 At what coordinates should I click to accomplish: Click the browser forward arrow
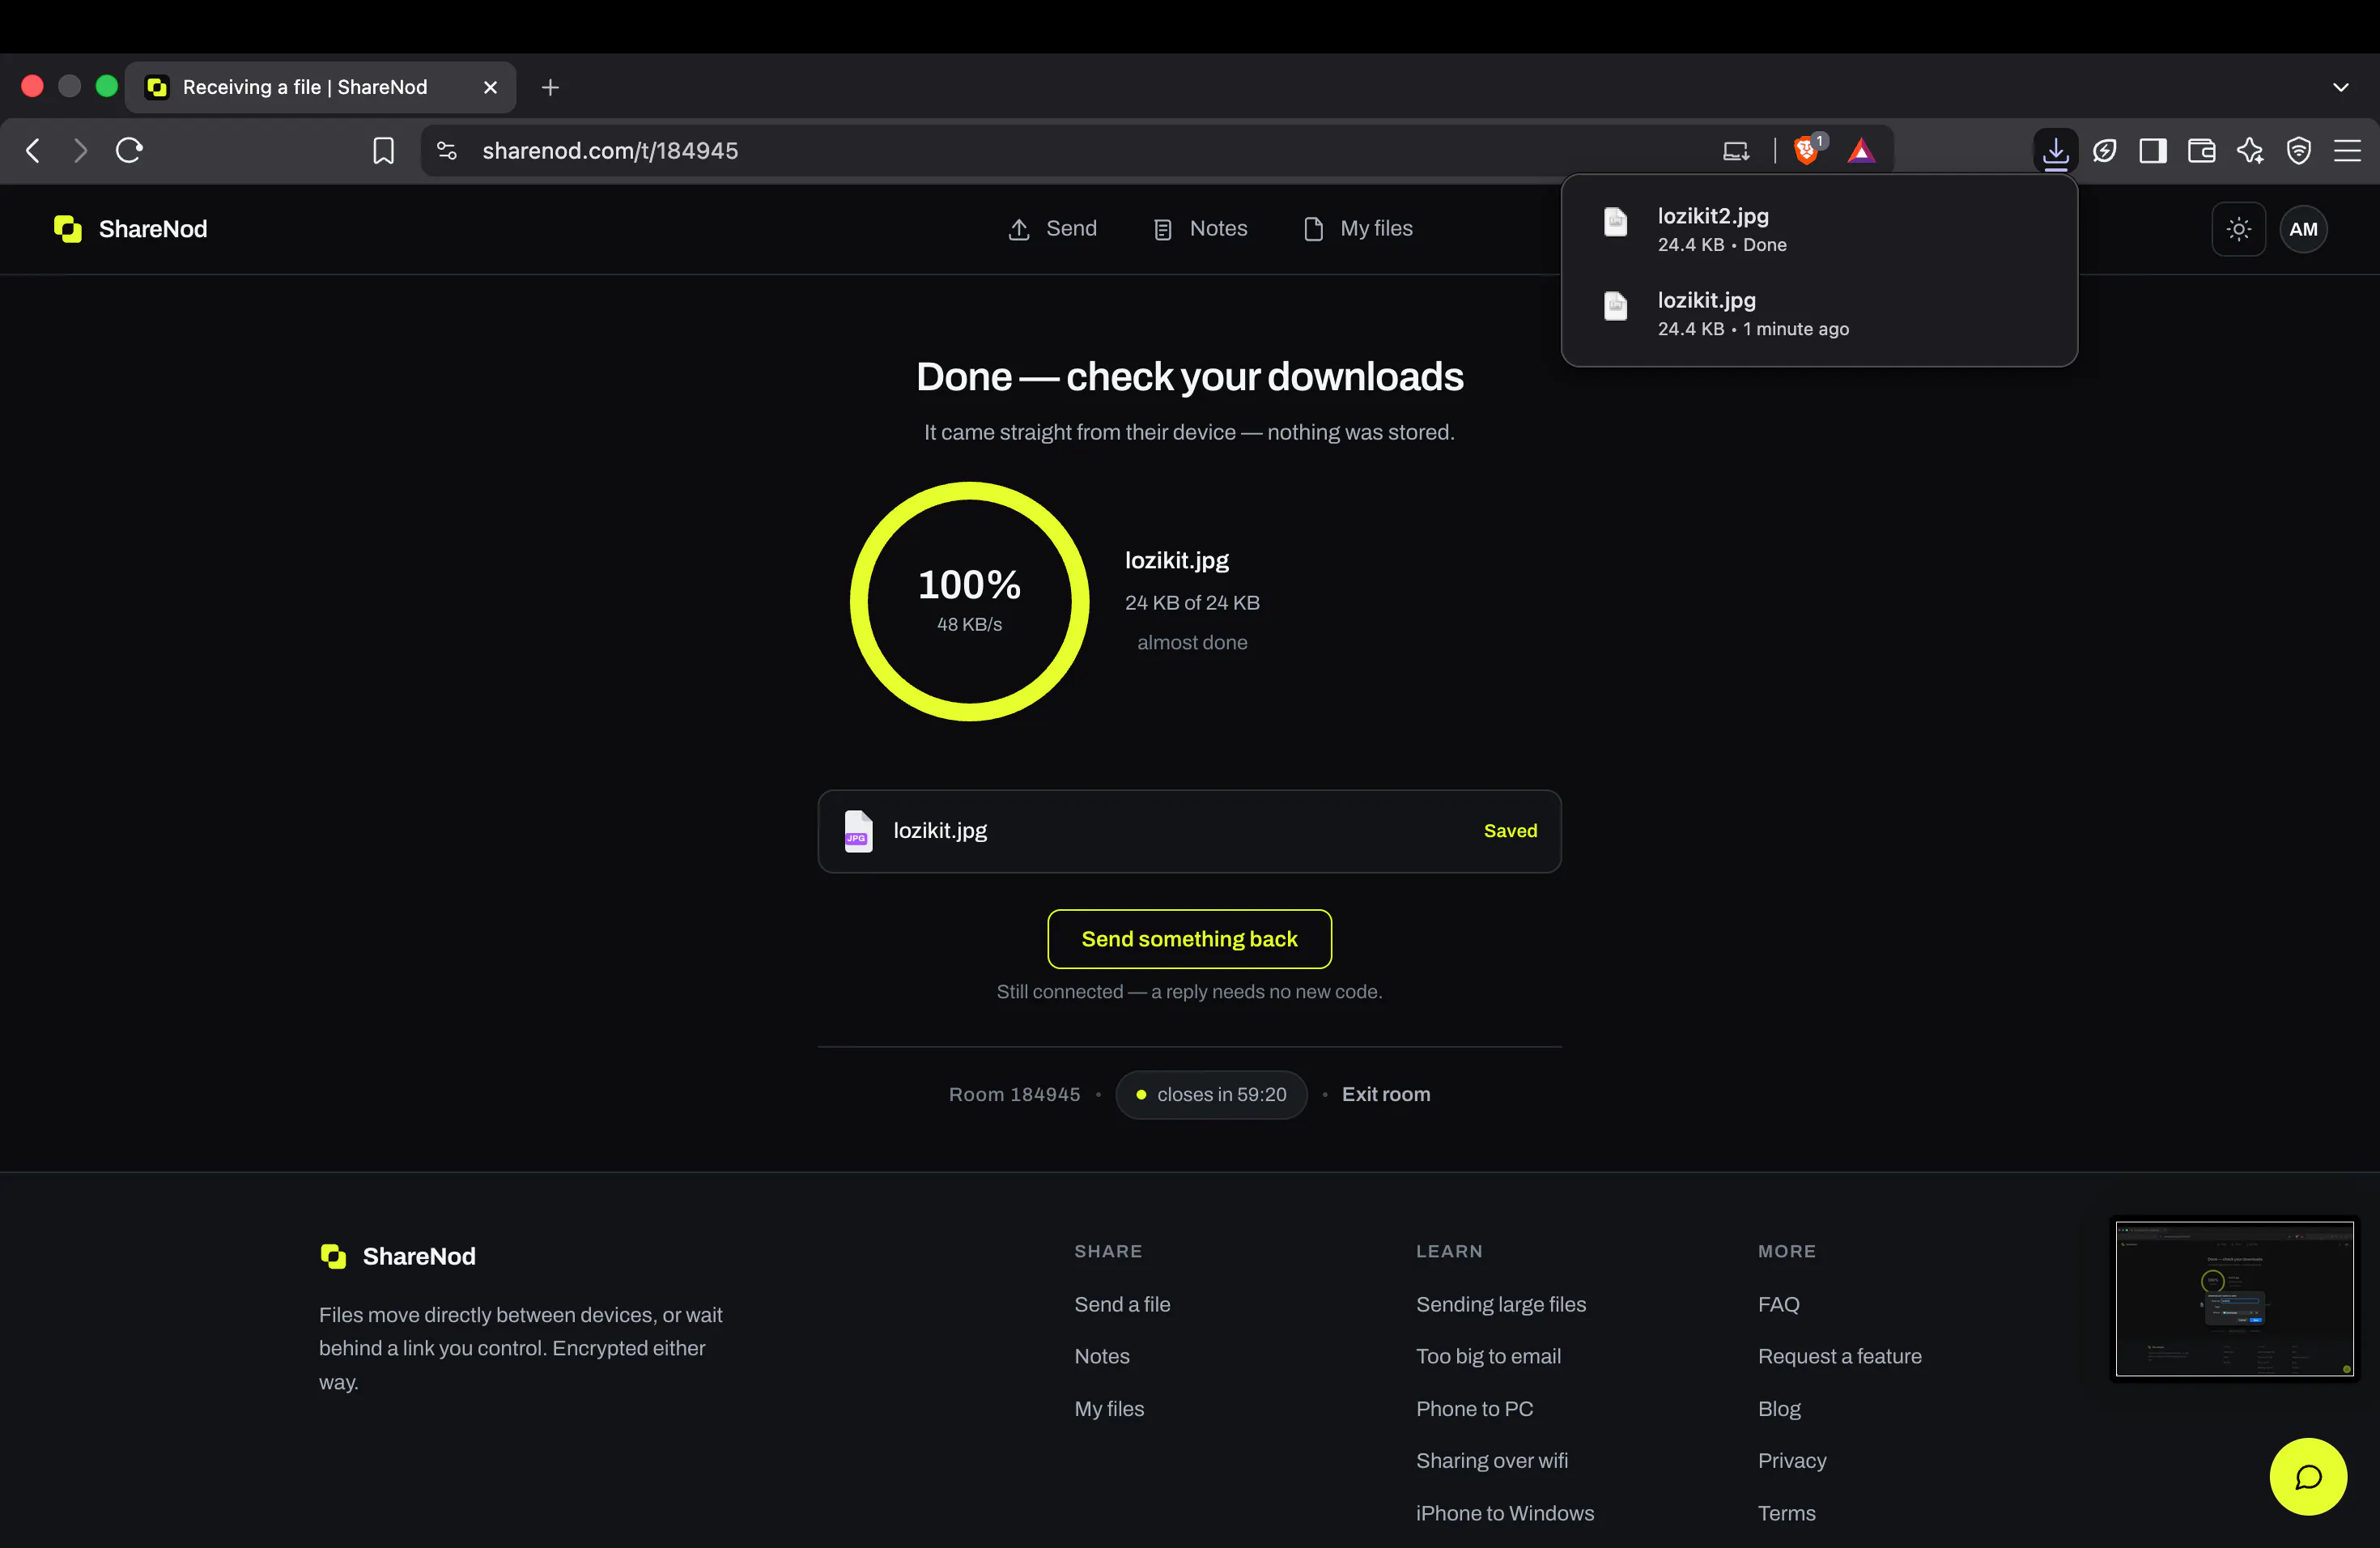pyautogui.click(x=81, y=151)
